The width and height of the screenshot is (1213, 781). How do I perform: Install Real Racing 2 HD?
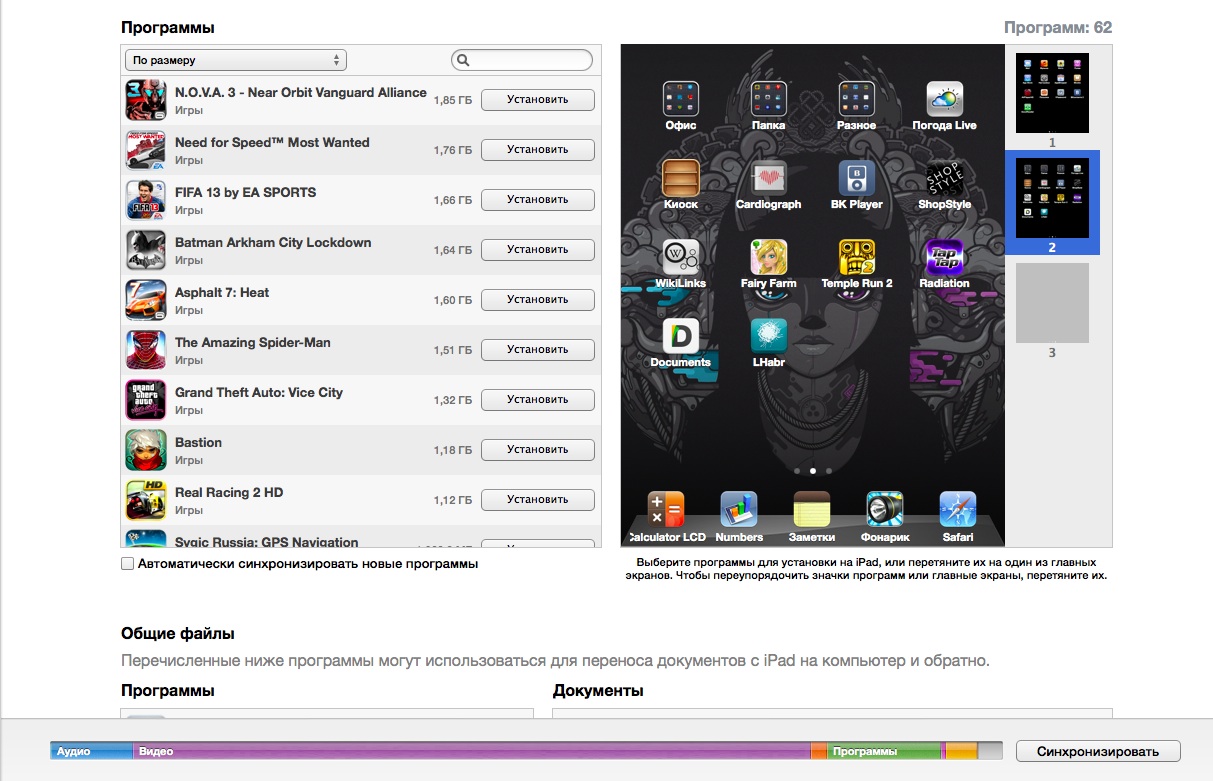click(538, 500)
